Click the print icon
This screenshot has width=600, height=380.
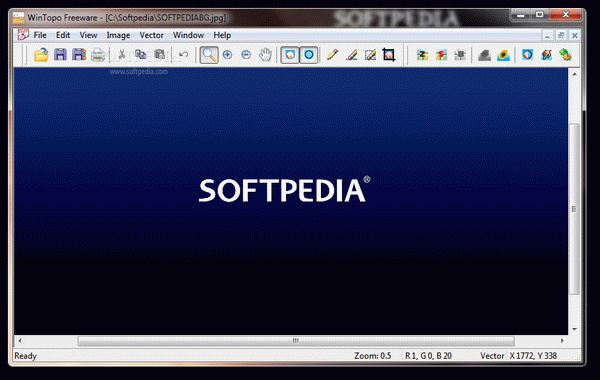pos(98,55)
